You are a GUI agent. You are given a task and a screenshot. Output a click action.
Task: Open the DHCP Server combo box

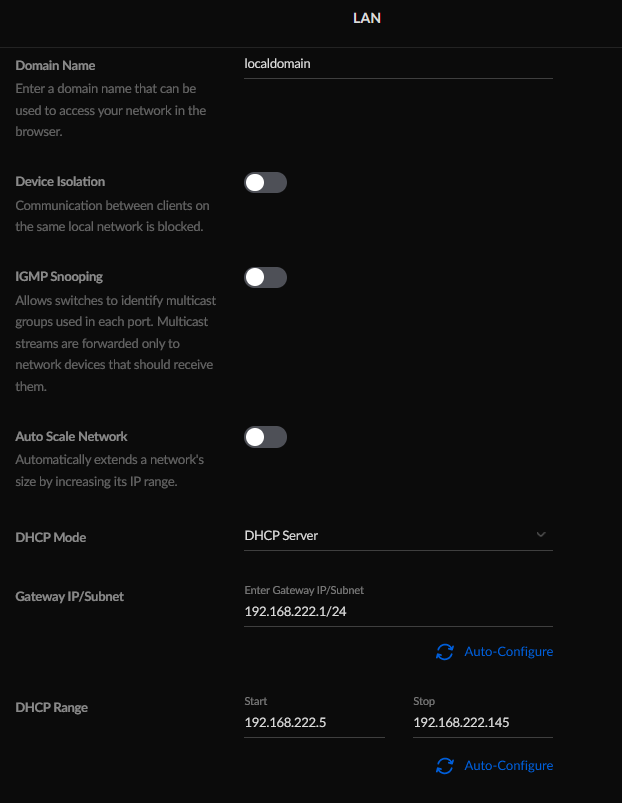tap(398, 536)
